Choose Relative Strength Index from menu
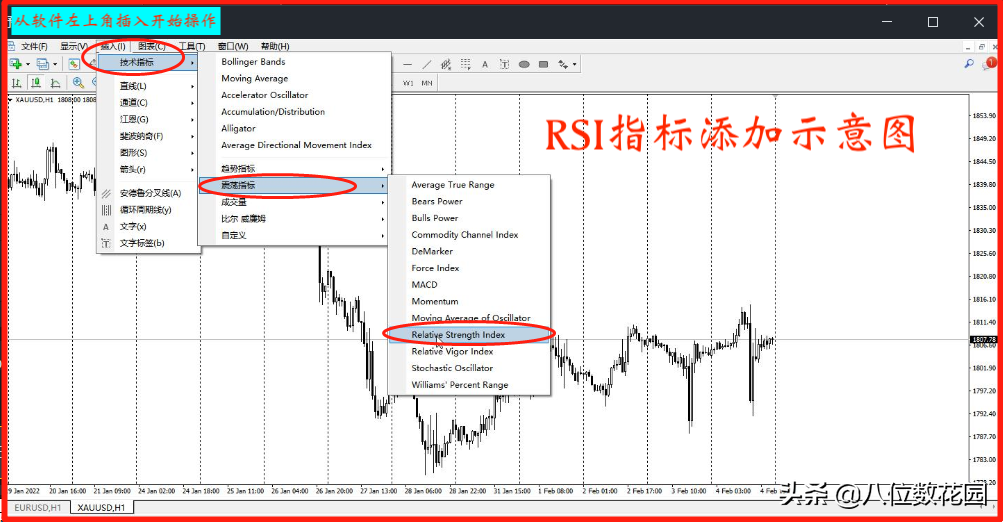This screenshot has width=1003, height=522. (458, 335)
